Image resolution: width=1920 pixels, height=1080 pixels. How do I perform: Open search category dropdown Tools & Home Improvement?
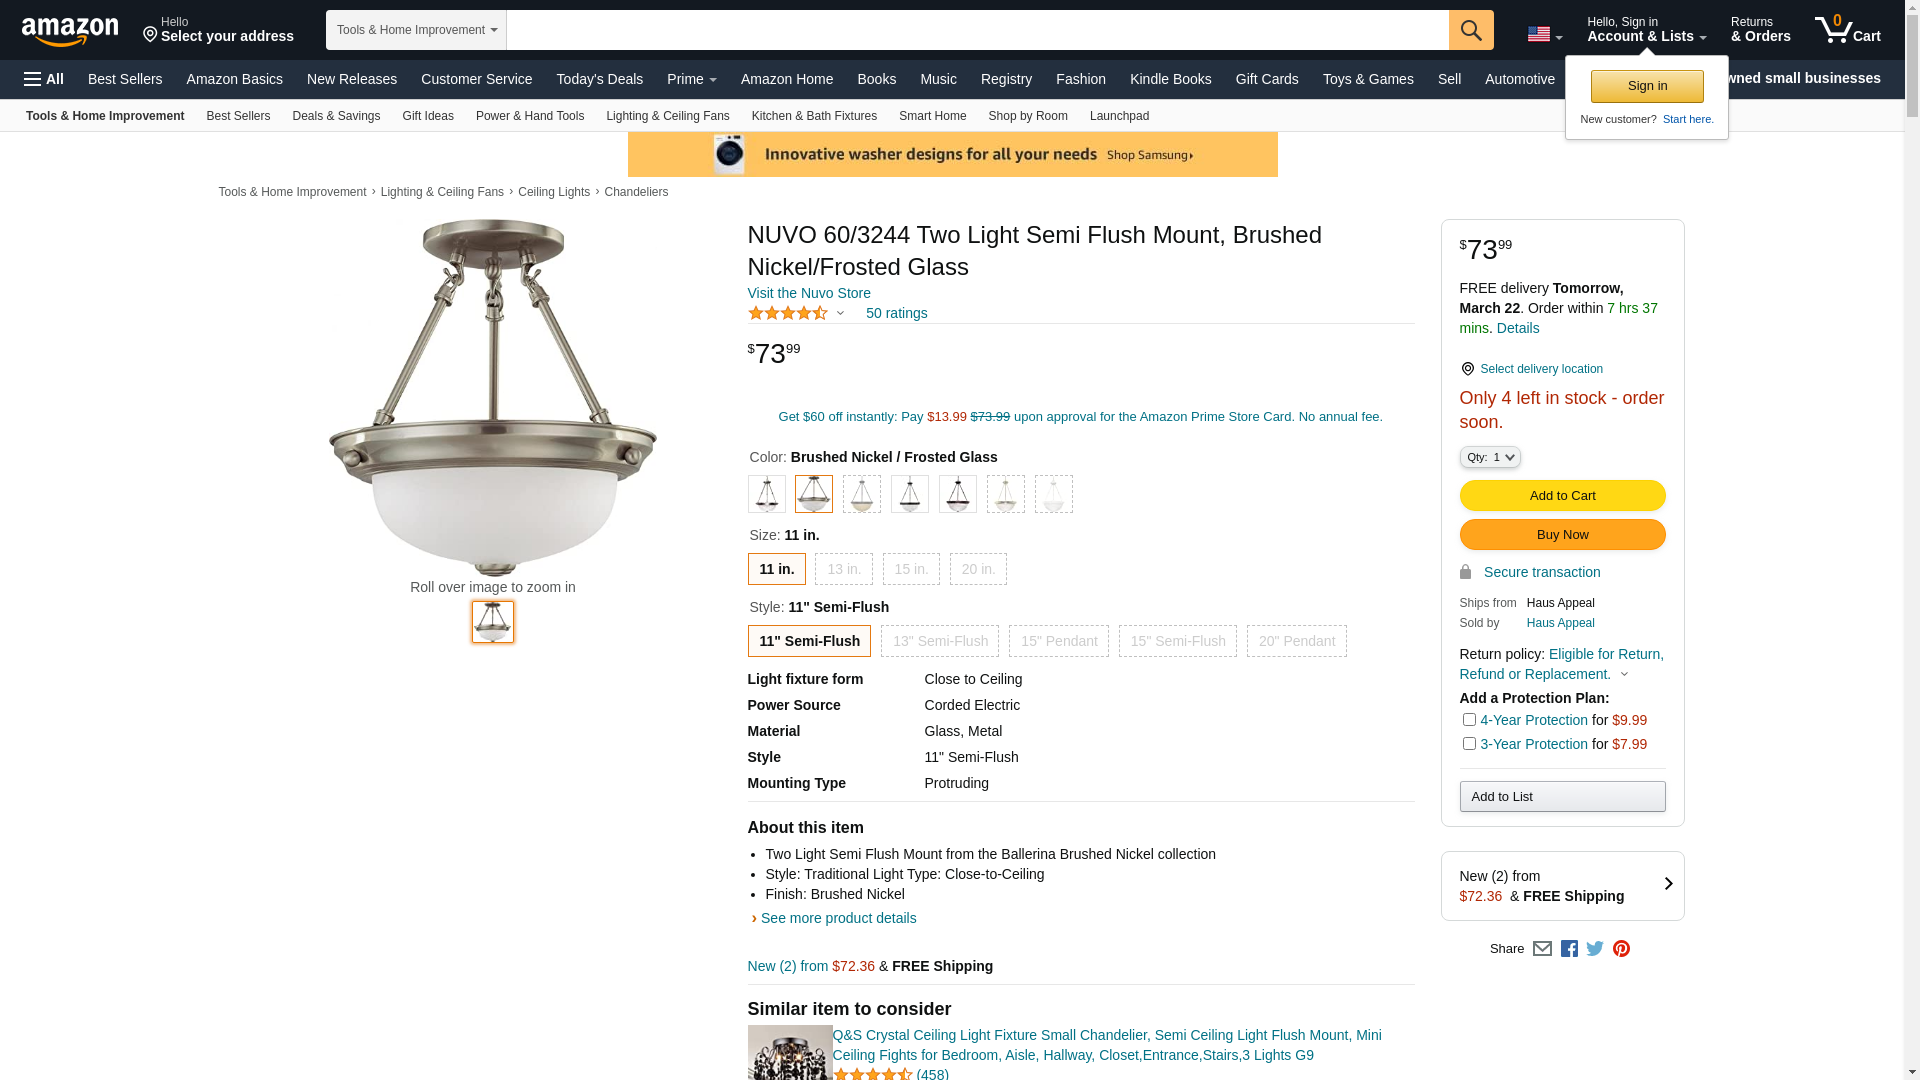[x=416, y=30]
